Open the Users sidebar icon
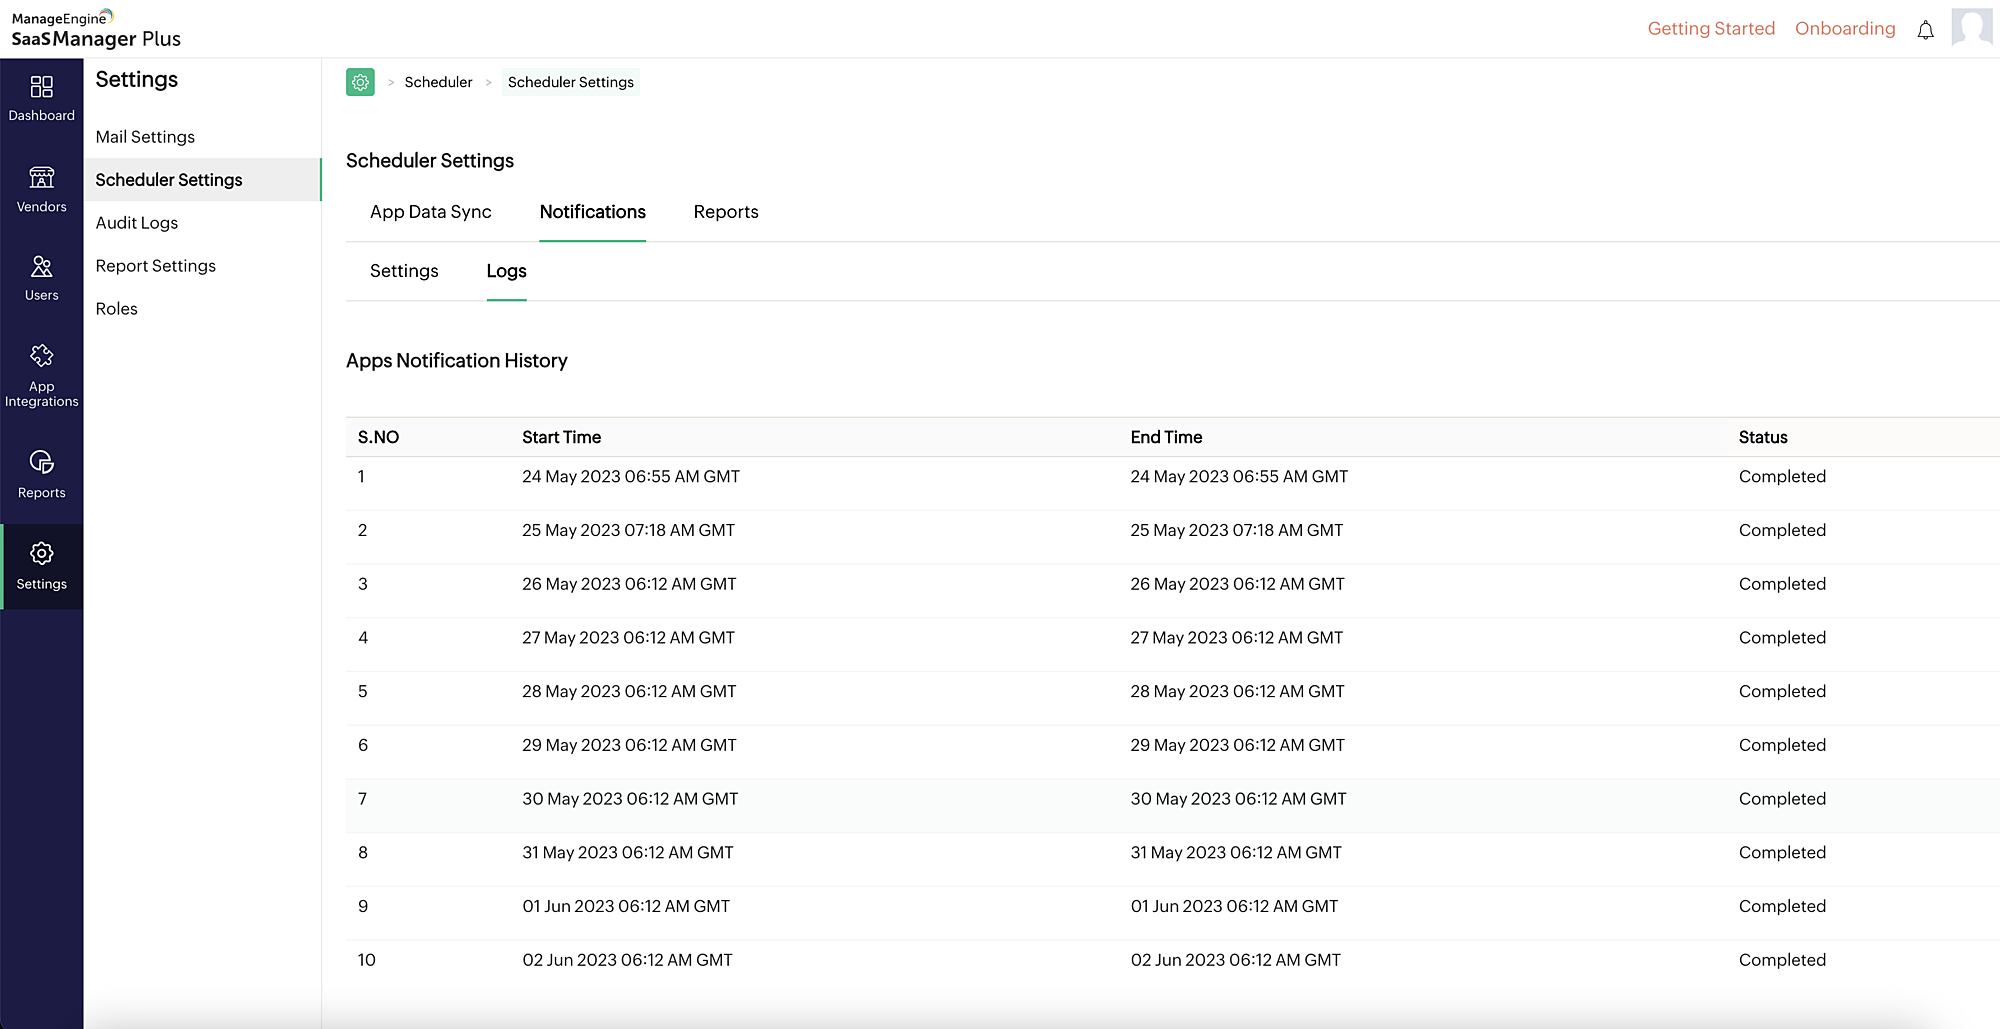Screen dimensions: 2000x1029 click(x=41, y=267)
